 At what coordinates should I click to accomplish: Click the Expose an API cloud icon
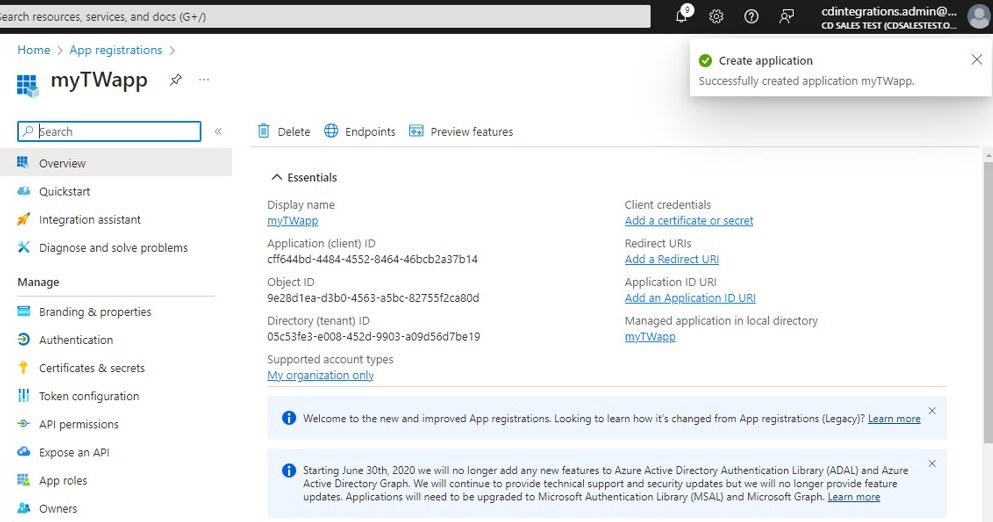[23, 452]
